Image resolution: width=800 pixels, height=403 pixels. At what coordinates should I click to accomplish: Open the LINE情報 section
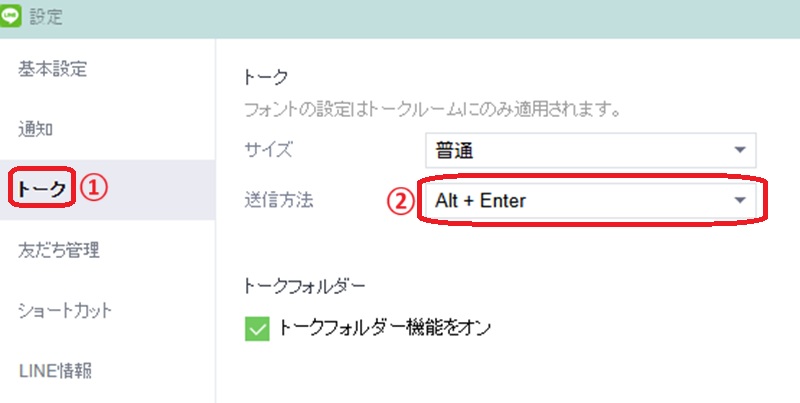click(56, 371)
